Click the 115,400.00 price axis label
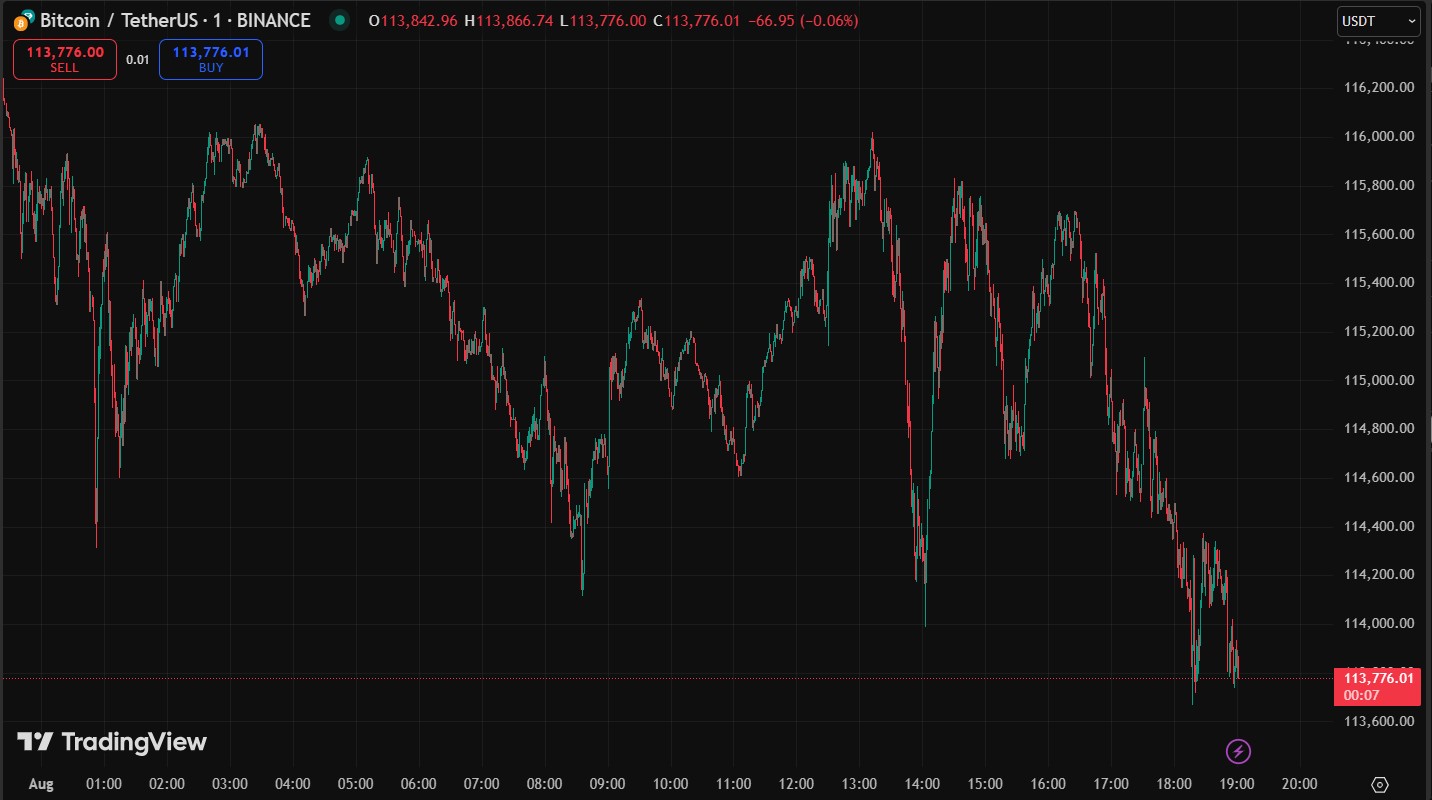The image size is (1432, 800). 1380,282
